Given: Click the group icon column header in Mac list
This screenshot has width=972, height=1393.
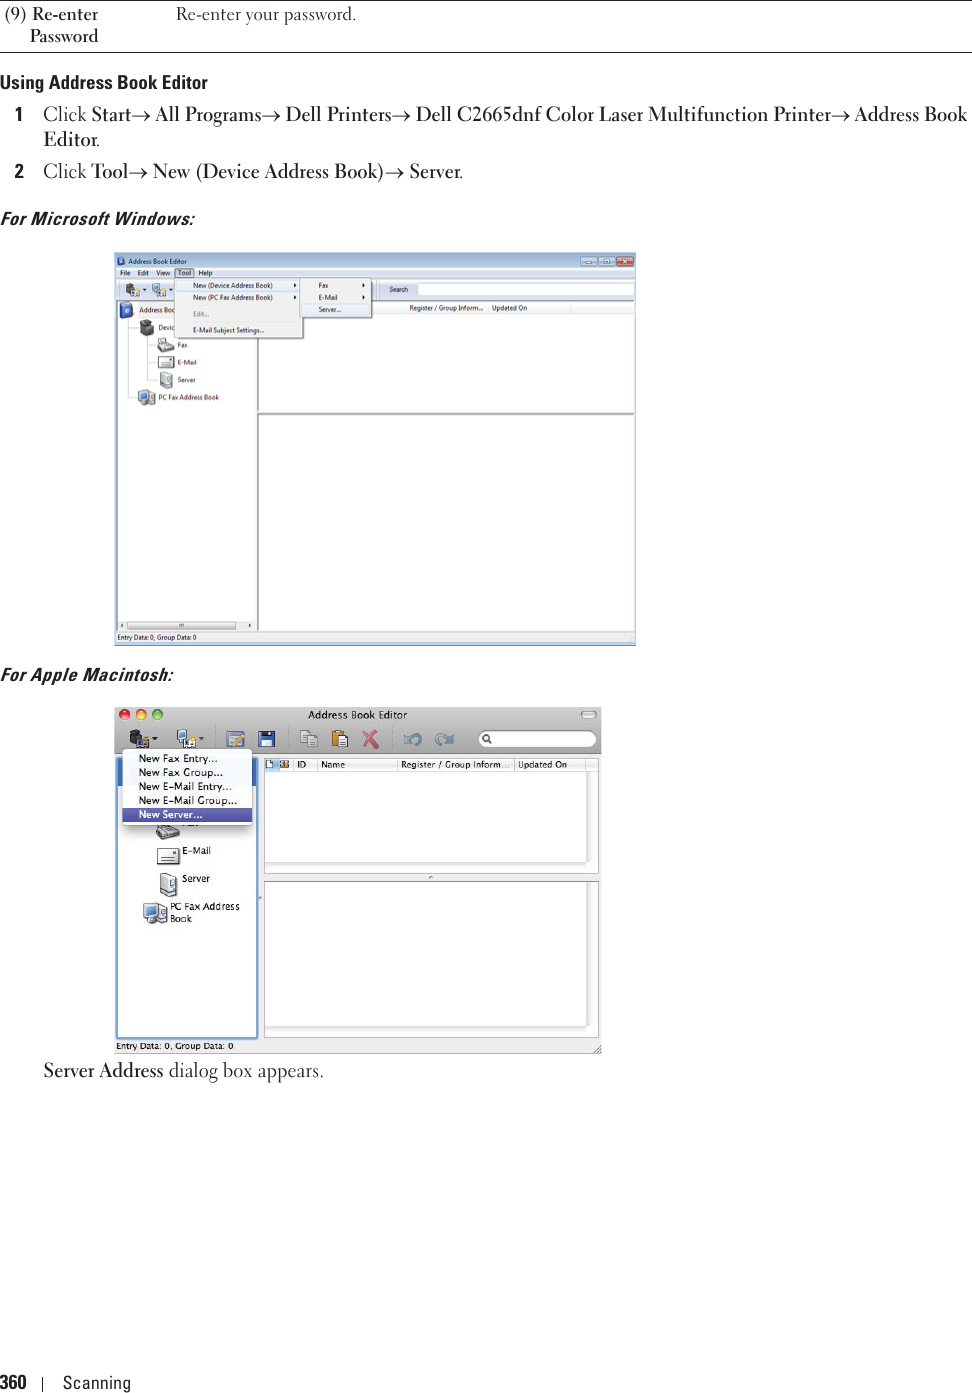Looking at the screenshot, I should click(x=284, y=764).
